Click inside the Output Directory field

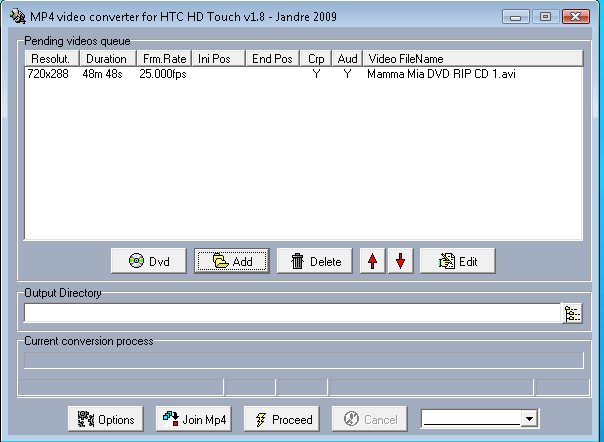pyautogui.click(x=290, y=314)
